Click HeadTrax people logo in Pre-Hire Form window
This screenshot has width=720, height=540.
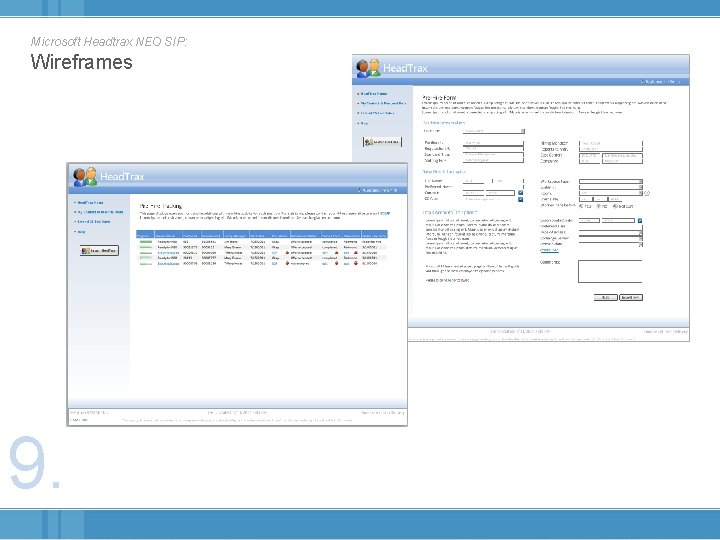(369, 68)
